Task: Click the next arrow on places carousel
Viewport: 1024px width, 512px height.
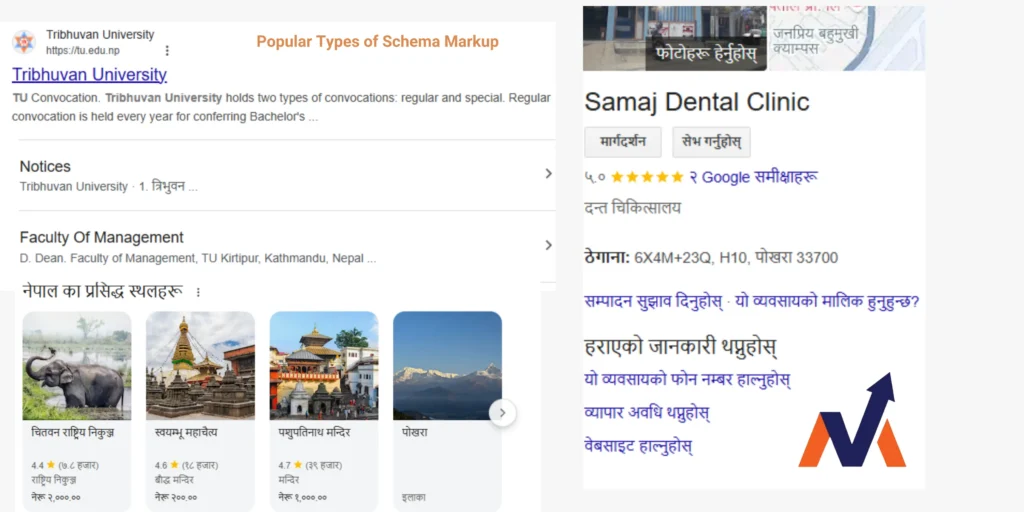Action: coord(502,413)
